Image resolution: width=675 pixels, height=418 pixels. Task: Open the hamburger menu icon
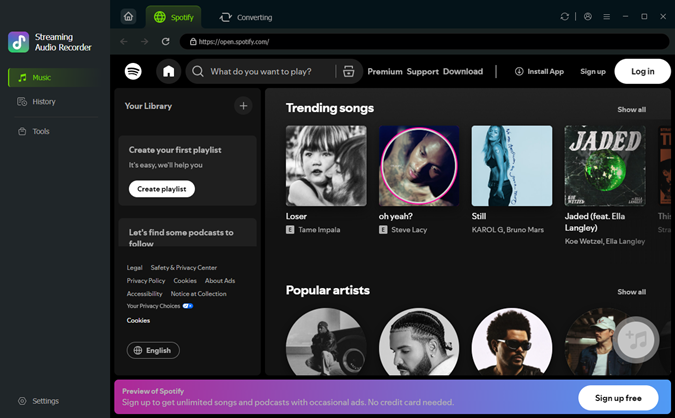(x=607, y=17)
